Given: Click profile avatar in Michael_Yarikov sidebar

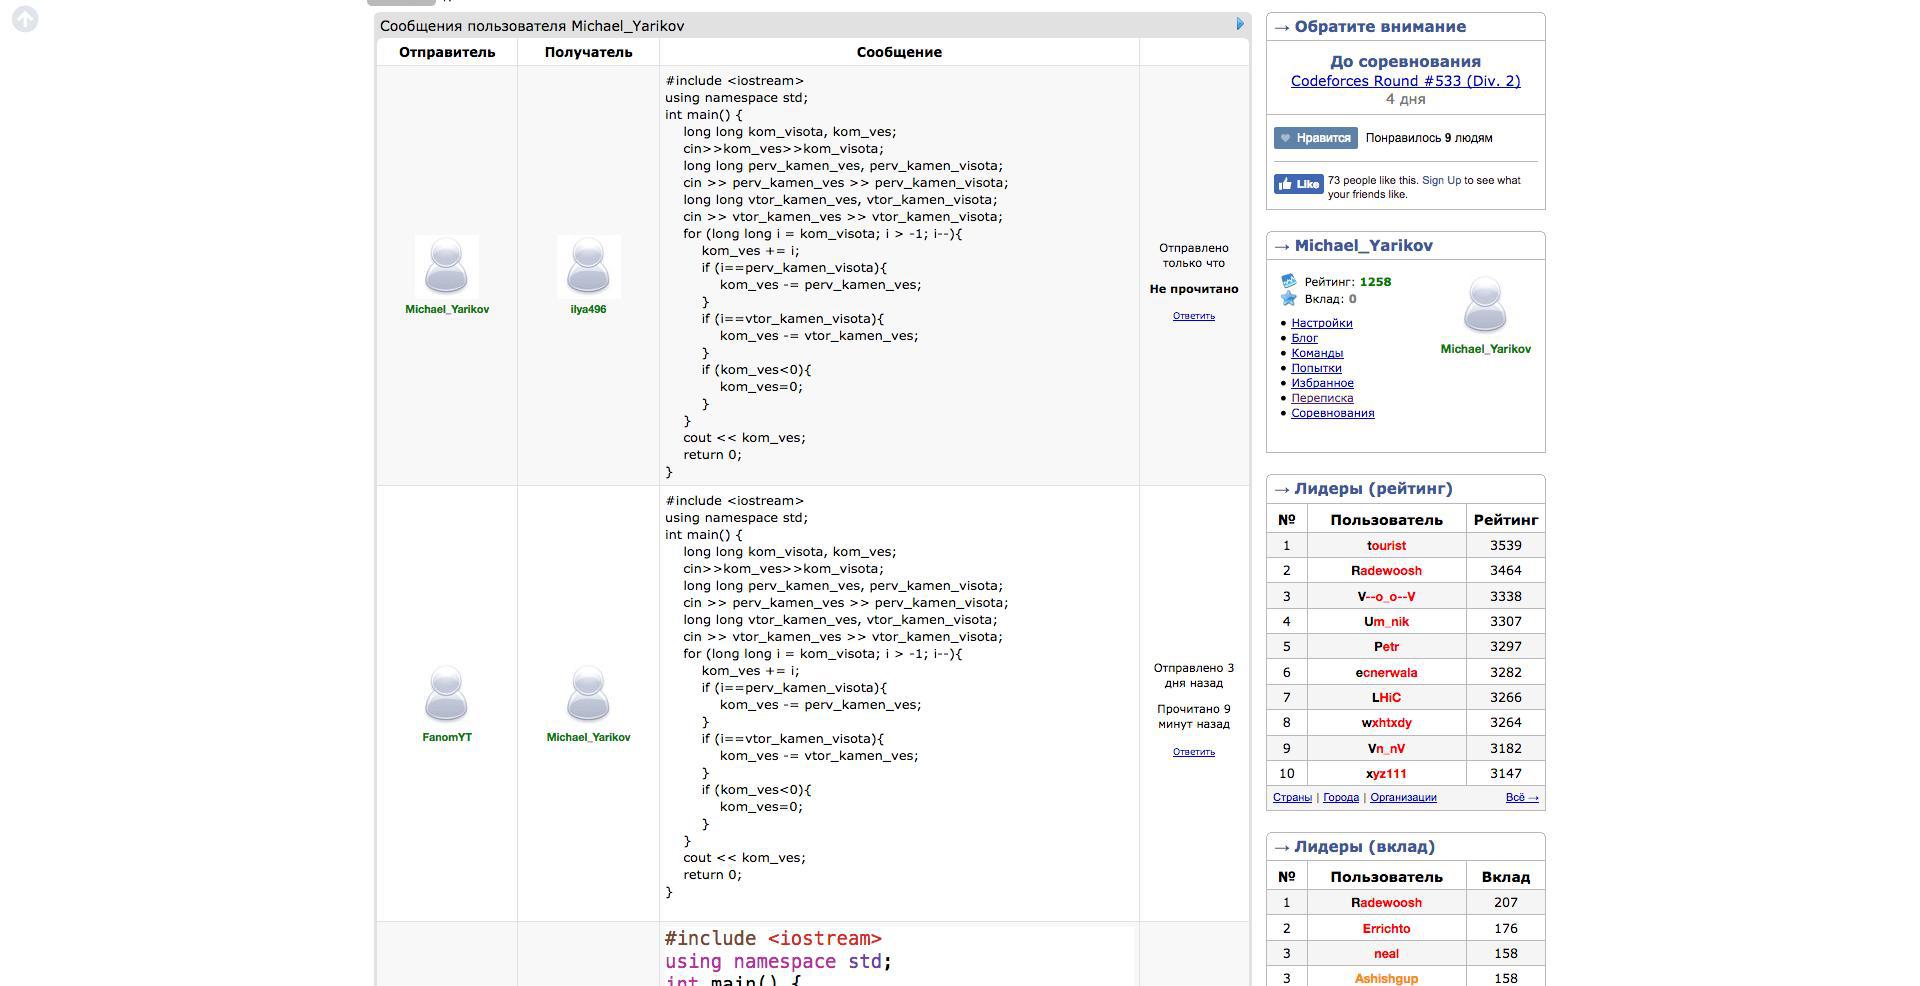Looking at the screenshot, I should (1485, 305).
